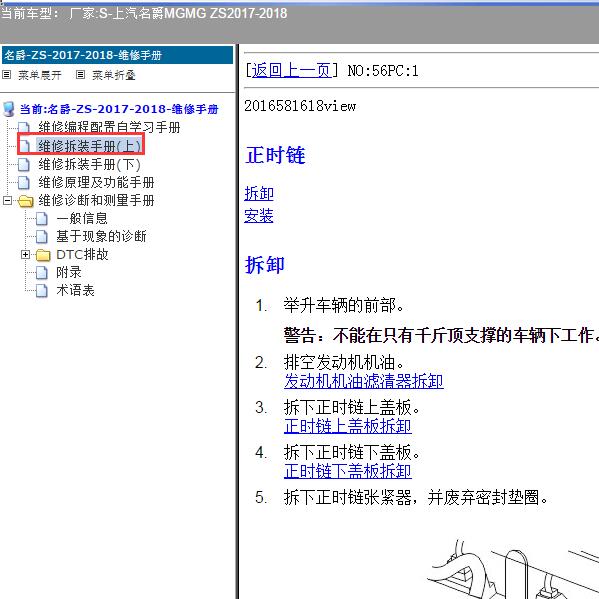Click the root computer icon beside 当前:名爵-ZS
Image resolution: width=599 pixels, height=599 pixels.
click(9, 109)
